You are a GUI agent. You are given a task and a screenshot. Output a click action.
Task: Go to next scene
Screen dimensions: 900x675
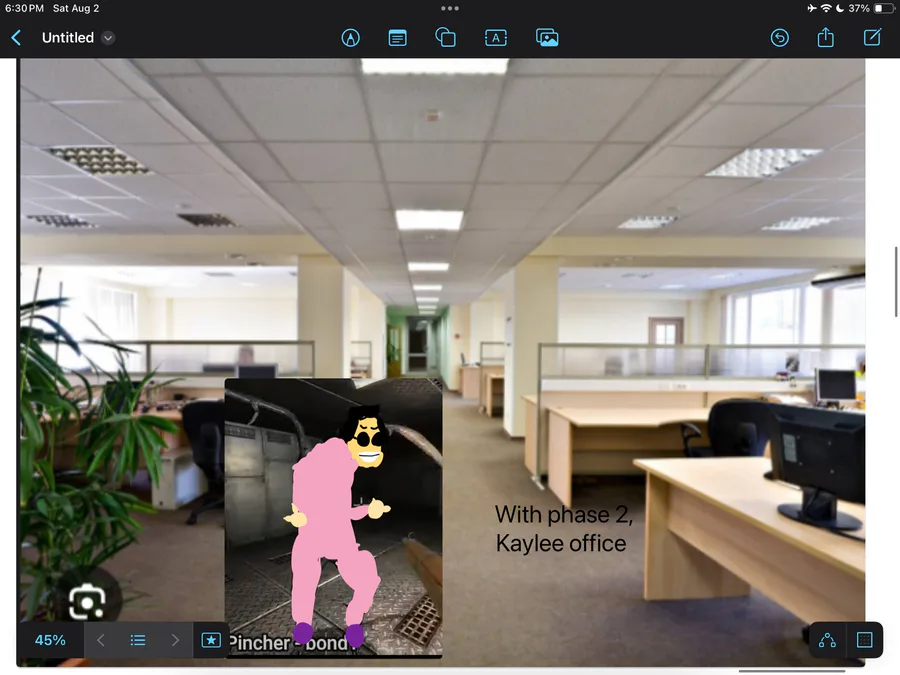[175, 640]
